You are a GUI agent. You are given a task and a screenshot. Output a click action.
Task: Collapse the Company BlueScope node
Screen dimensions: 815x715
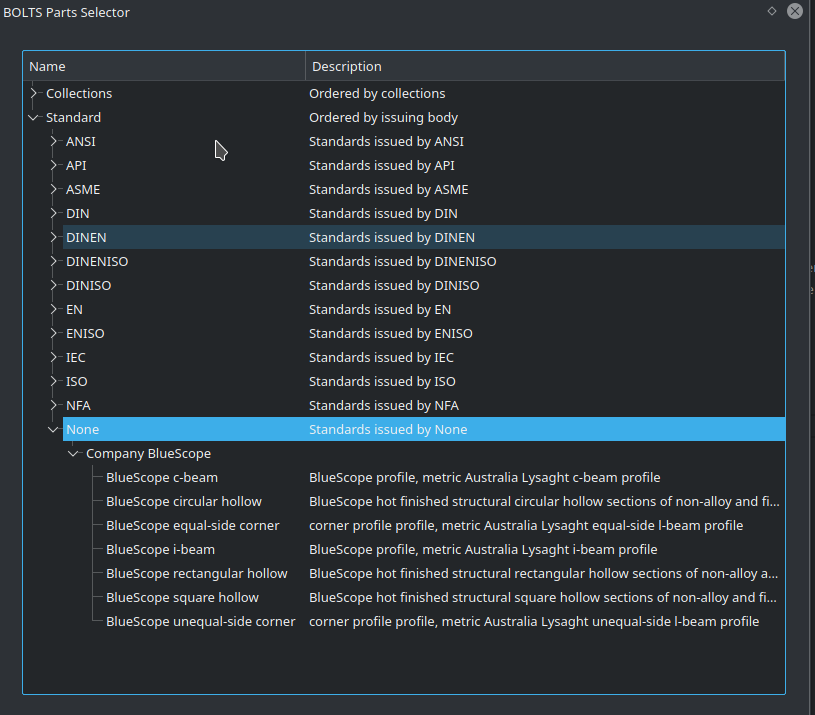73,454
